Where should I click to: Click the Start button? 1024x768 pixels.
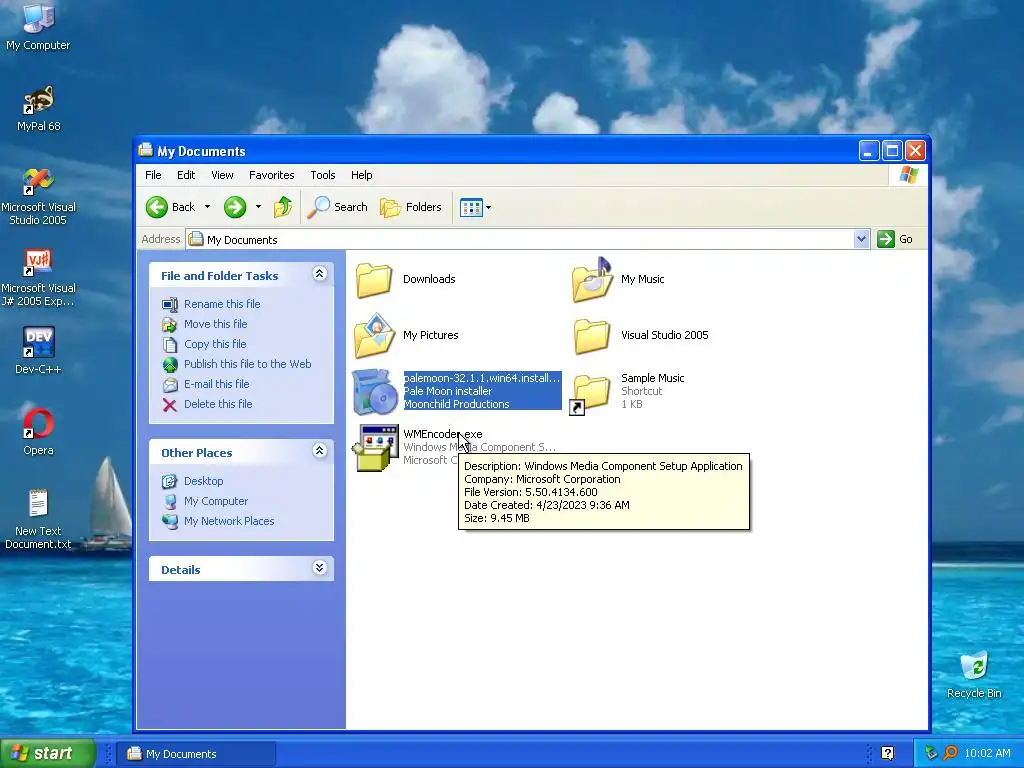48,754
